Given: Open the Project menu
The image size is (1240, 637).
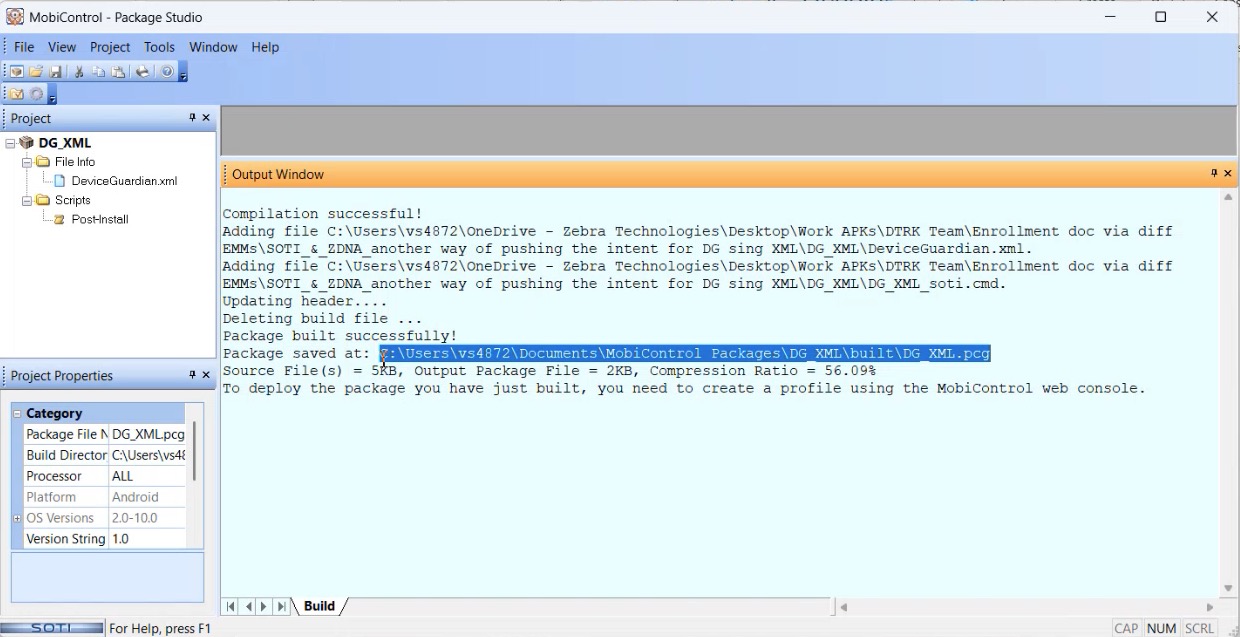Looking at the screenshot, I should click(x=110, y=47).
